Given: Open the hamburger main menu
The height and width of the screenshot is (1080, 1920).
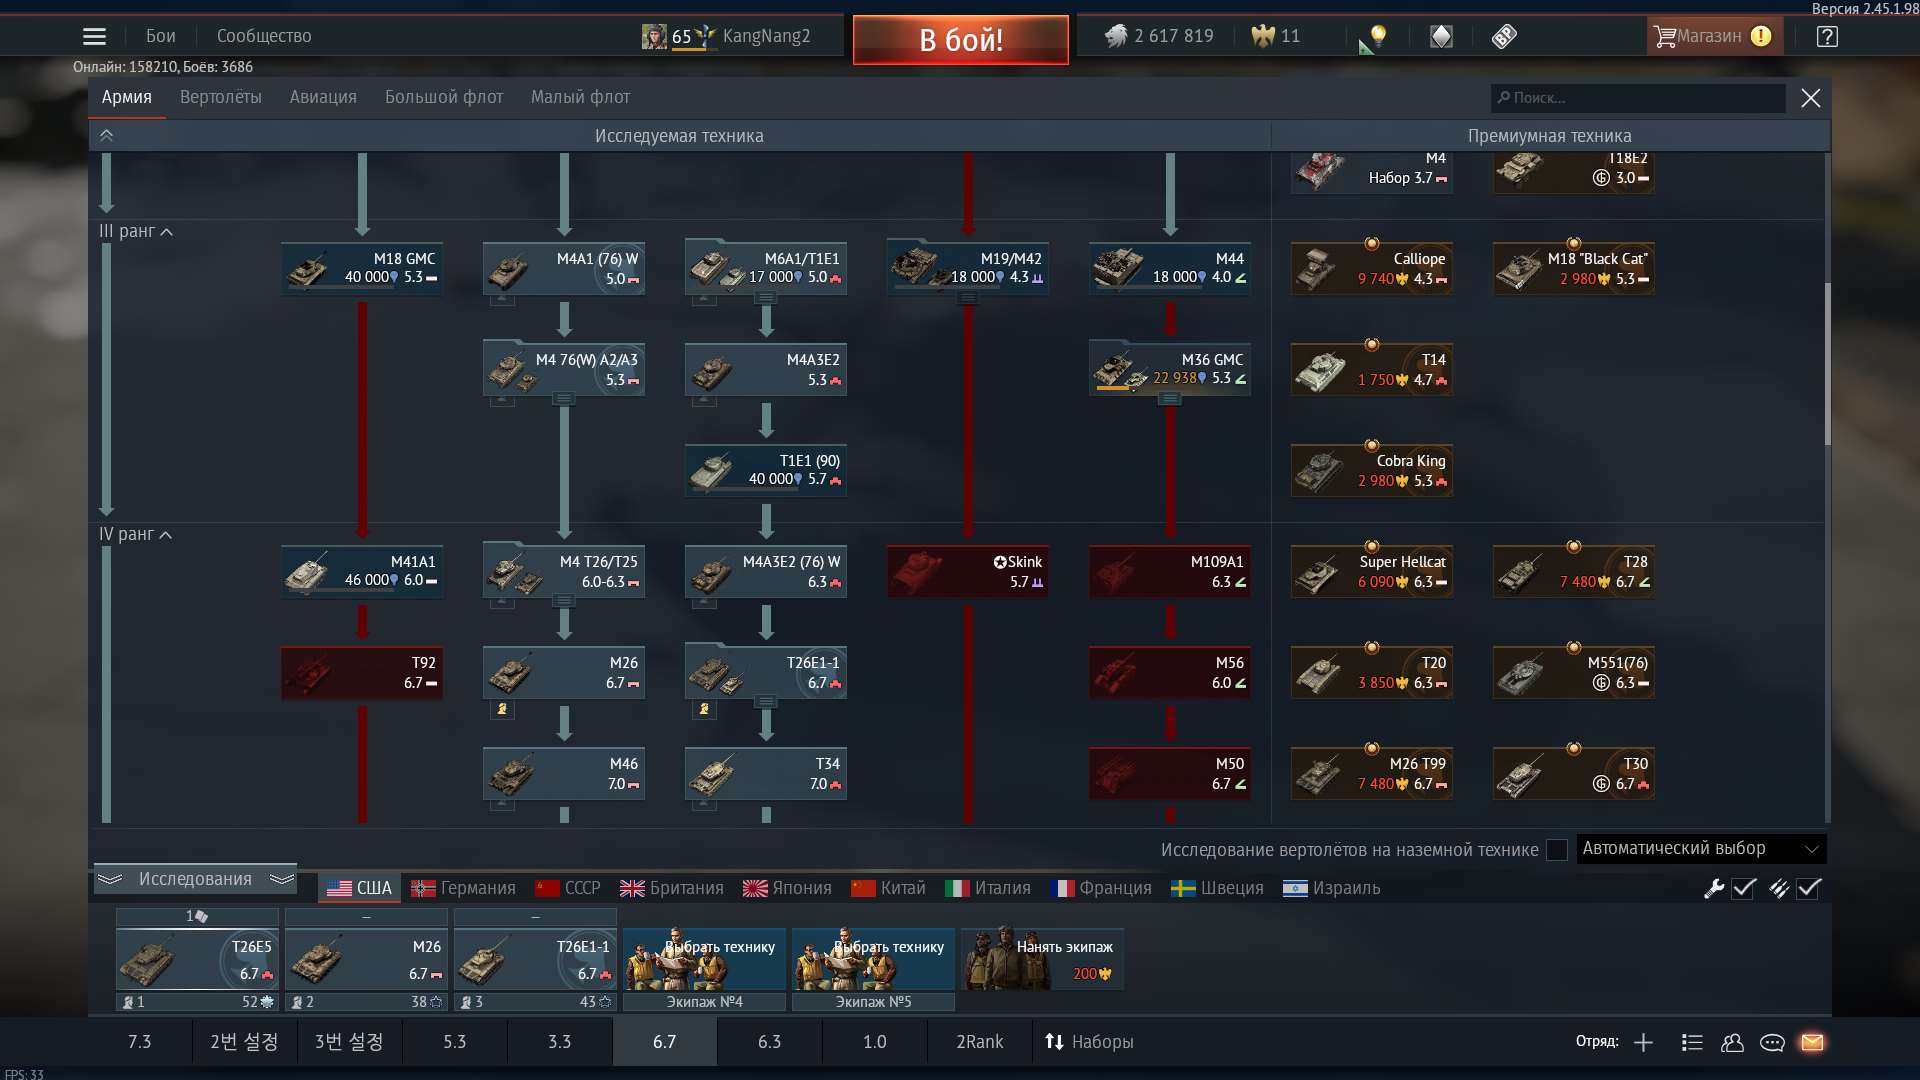Looking at the screenshot, I should tap(94, 37).
